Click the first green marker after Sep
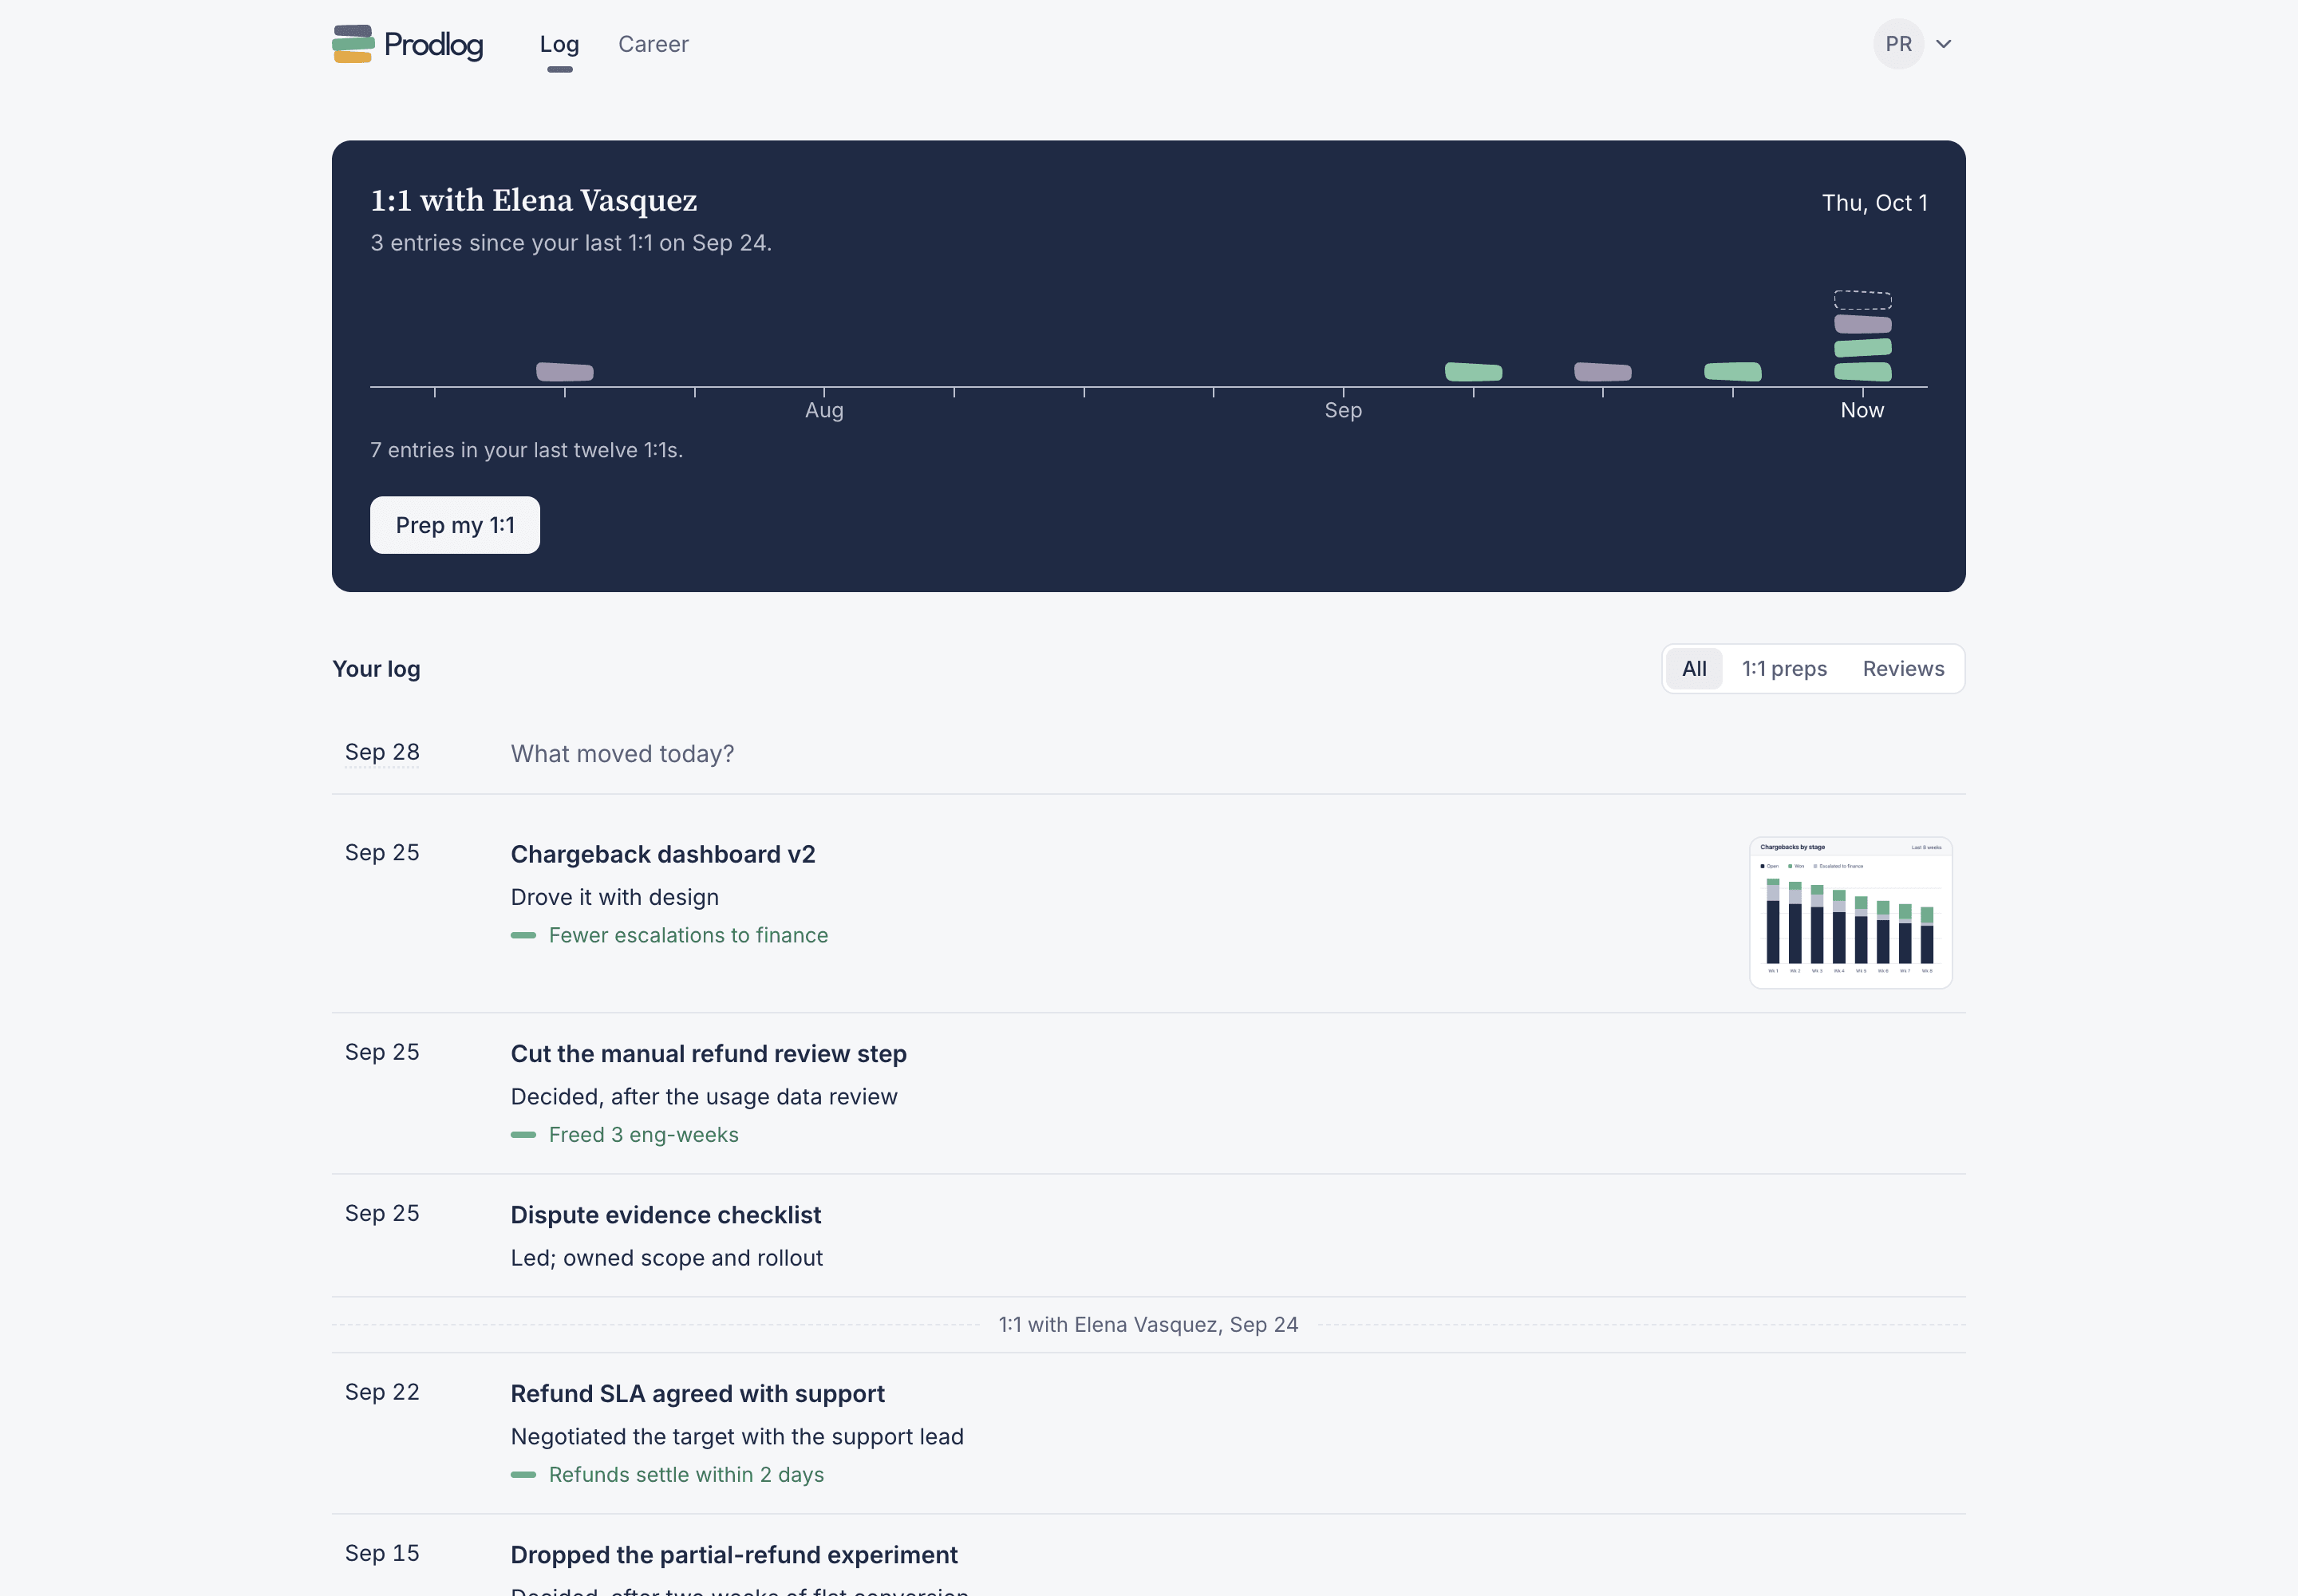The image size is (2298, 1596). (x=1473, y=372)
